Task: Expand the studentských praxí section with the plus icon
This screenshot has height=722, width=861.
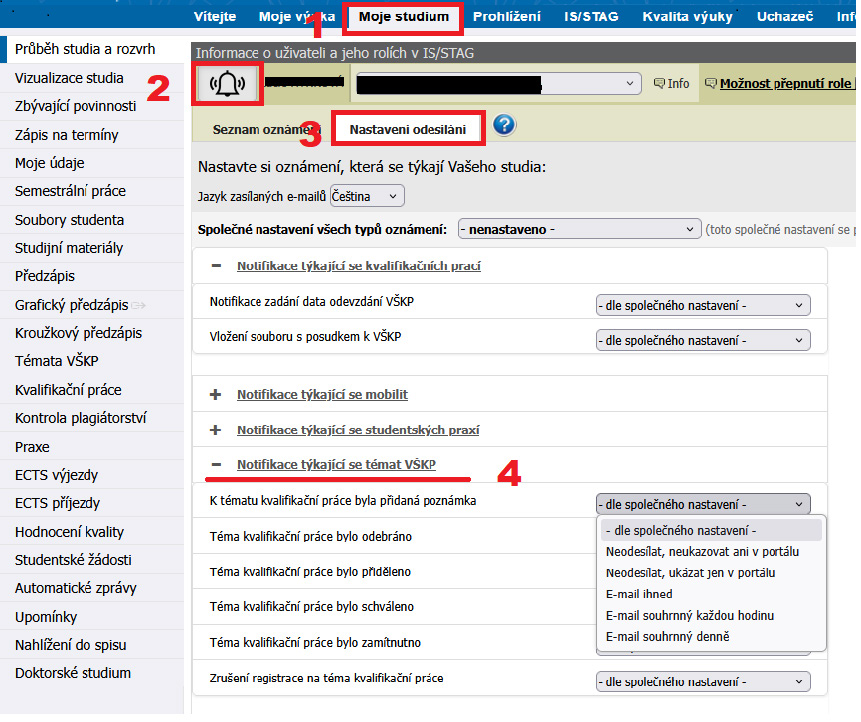Action: click(x=215, y=430)
